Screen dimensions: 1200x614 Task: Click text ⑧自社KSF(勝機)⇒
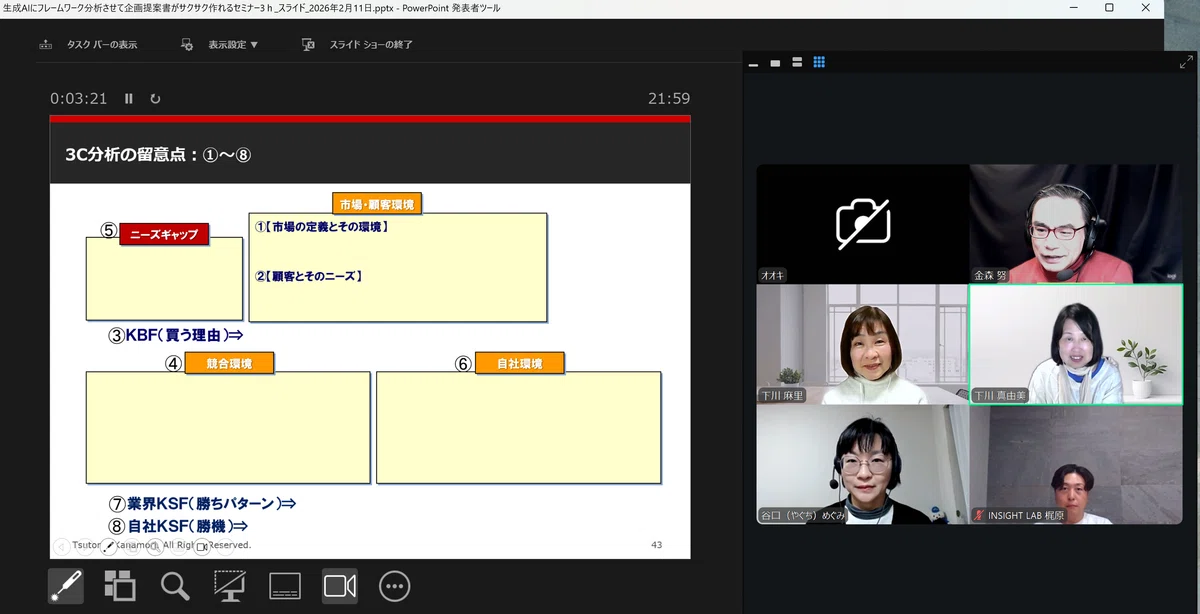(178, 525)
